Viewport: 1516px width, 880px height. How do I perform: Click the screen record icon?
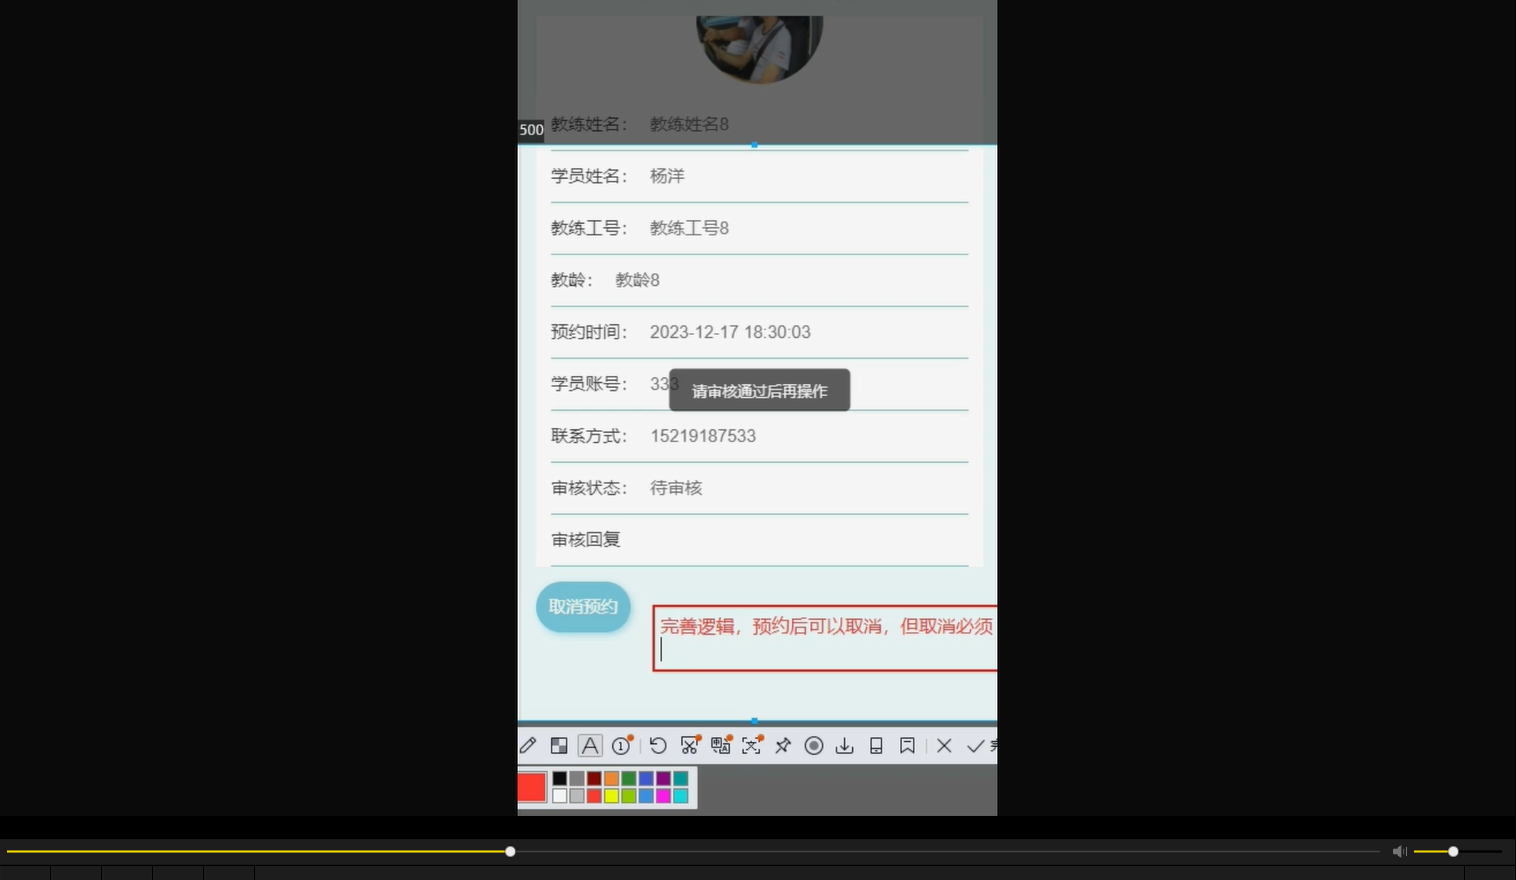pos(814,745)
